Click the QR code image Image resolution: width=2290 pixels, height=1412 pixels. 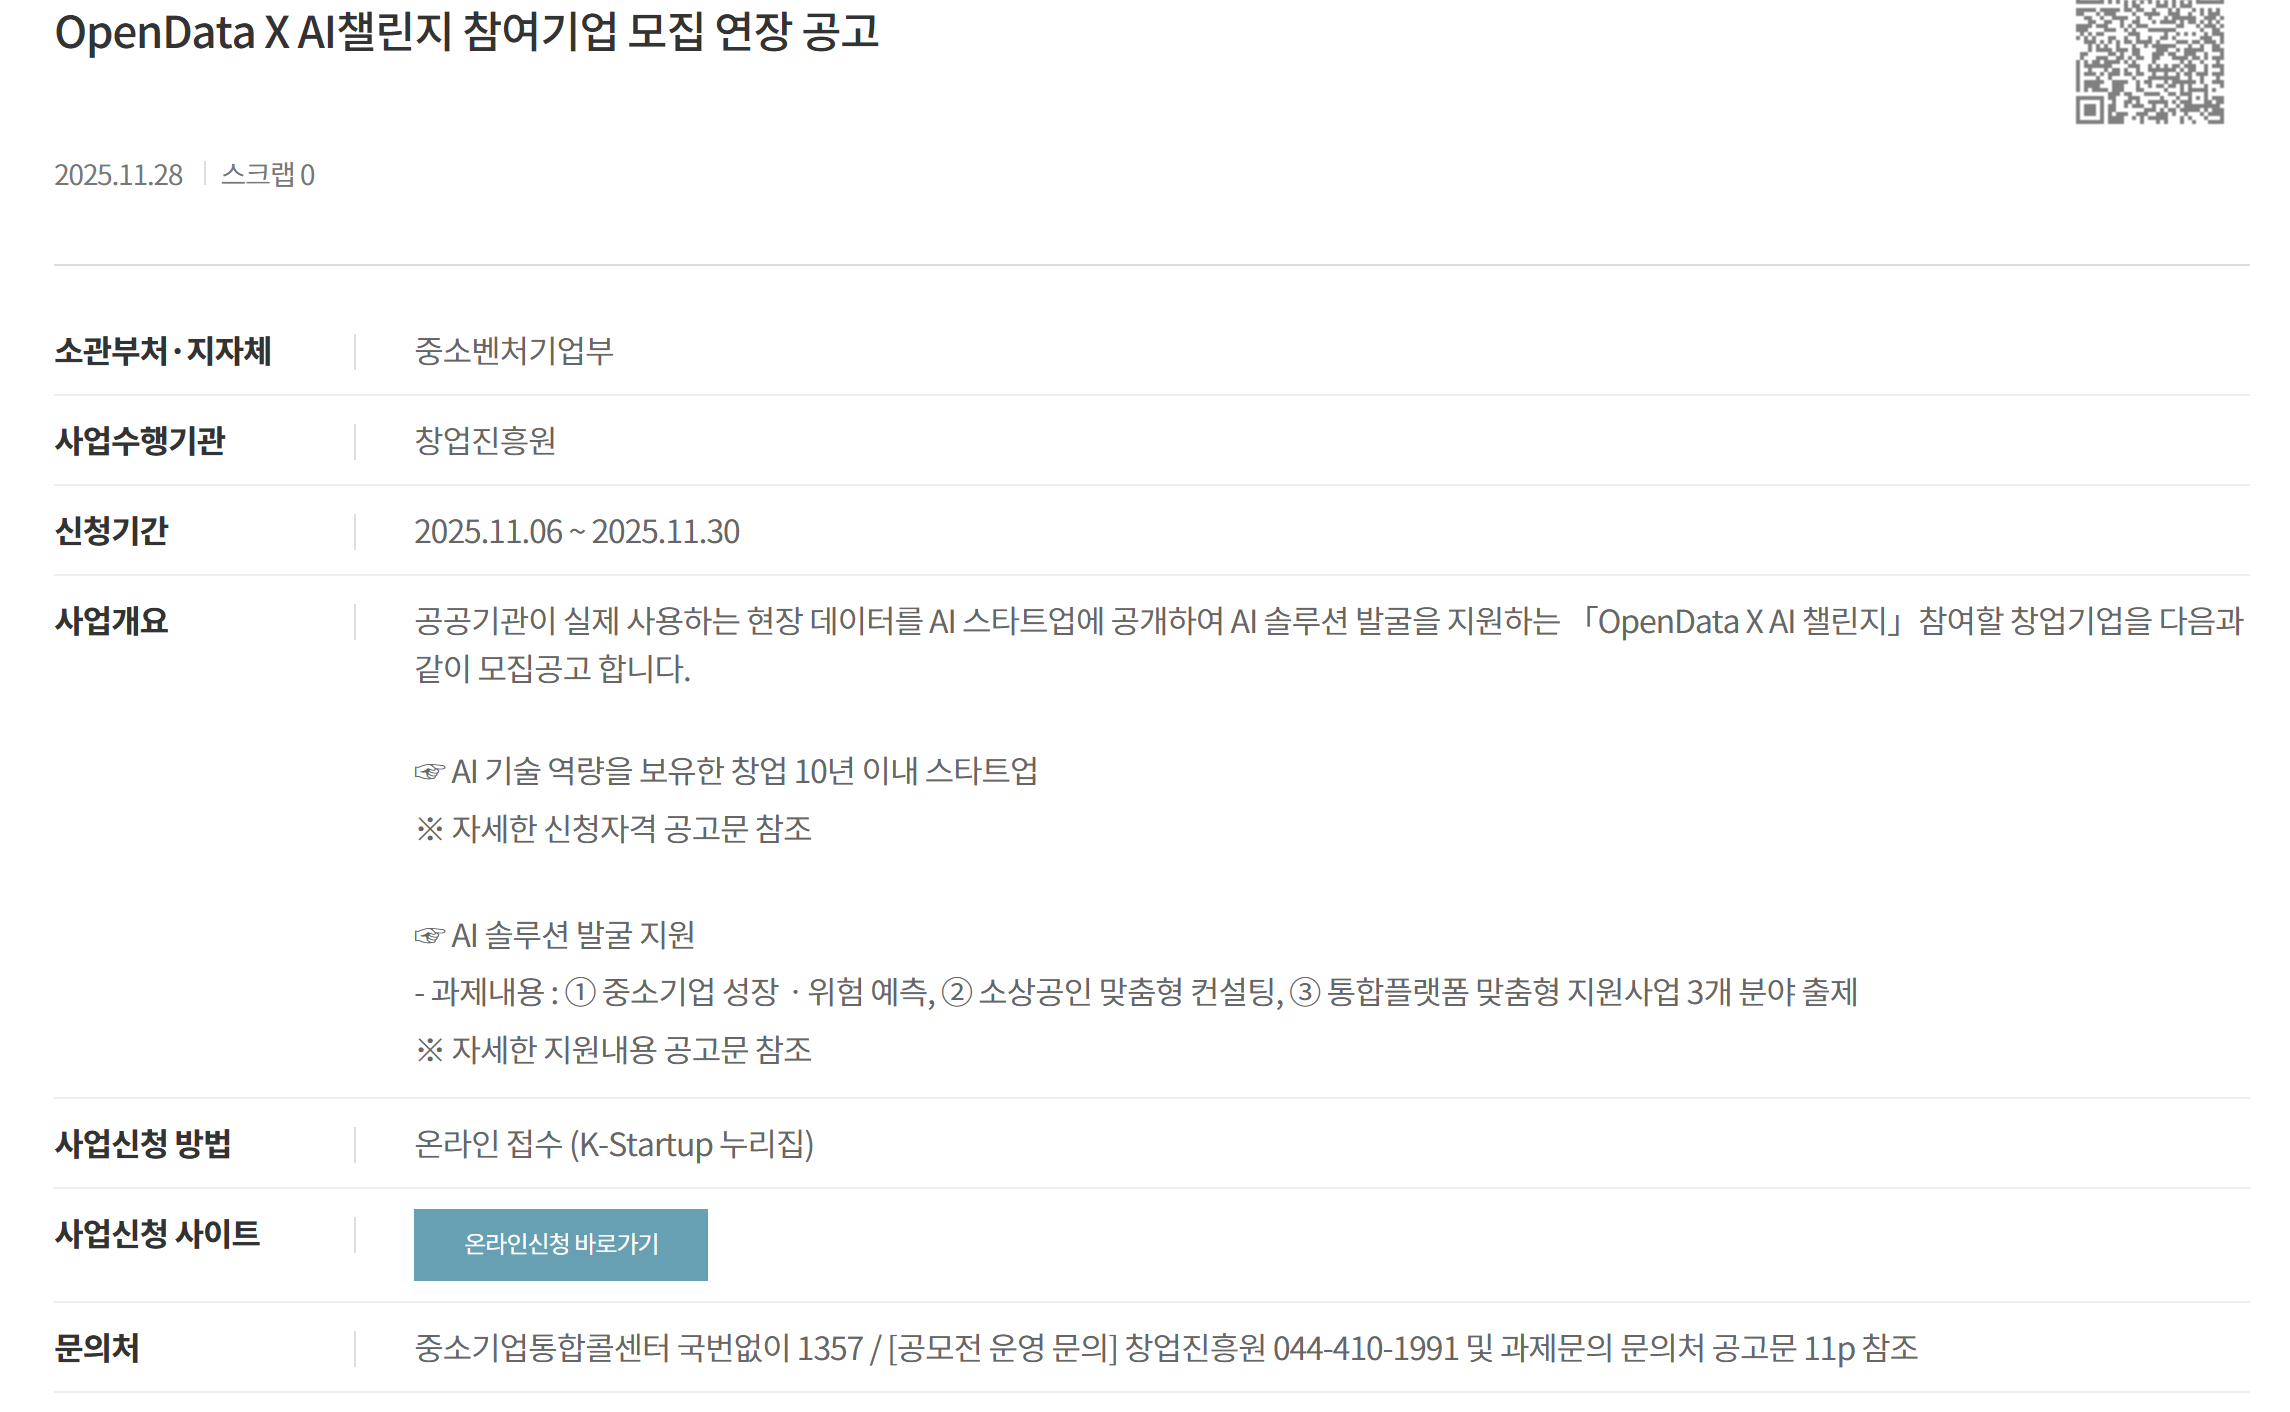point(2149,62)
